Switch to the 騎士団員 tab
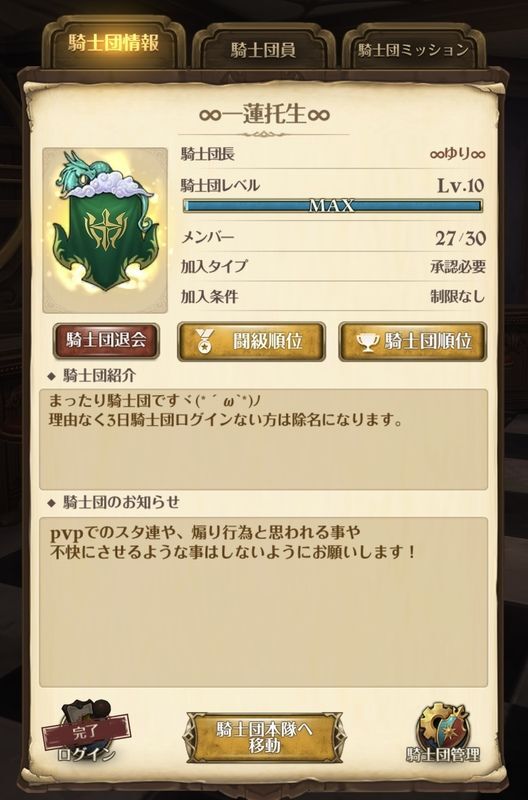Screen dimensions: 528x800 pyautogui.click(x=263, y=49)
